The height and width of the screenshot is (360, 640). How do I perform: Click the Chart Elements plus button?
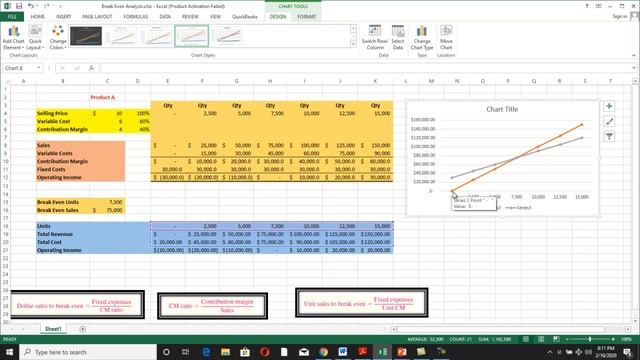click(609, 106)
